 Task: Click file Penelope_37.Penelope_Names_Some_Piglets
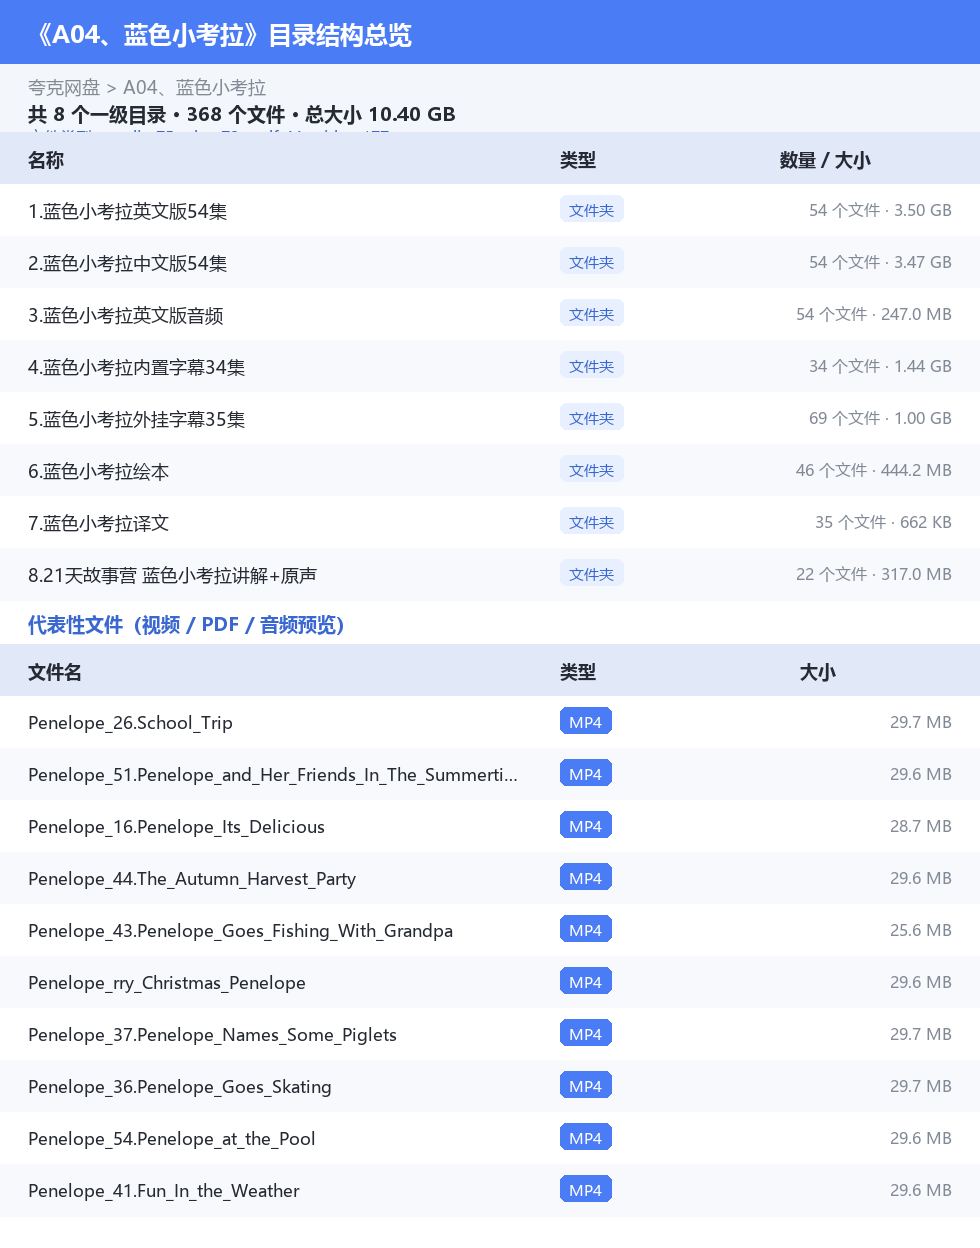[x=212, y=1035]
